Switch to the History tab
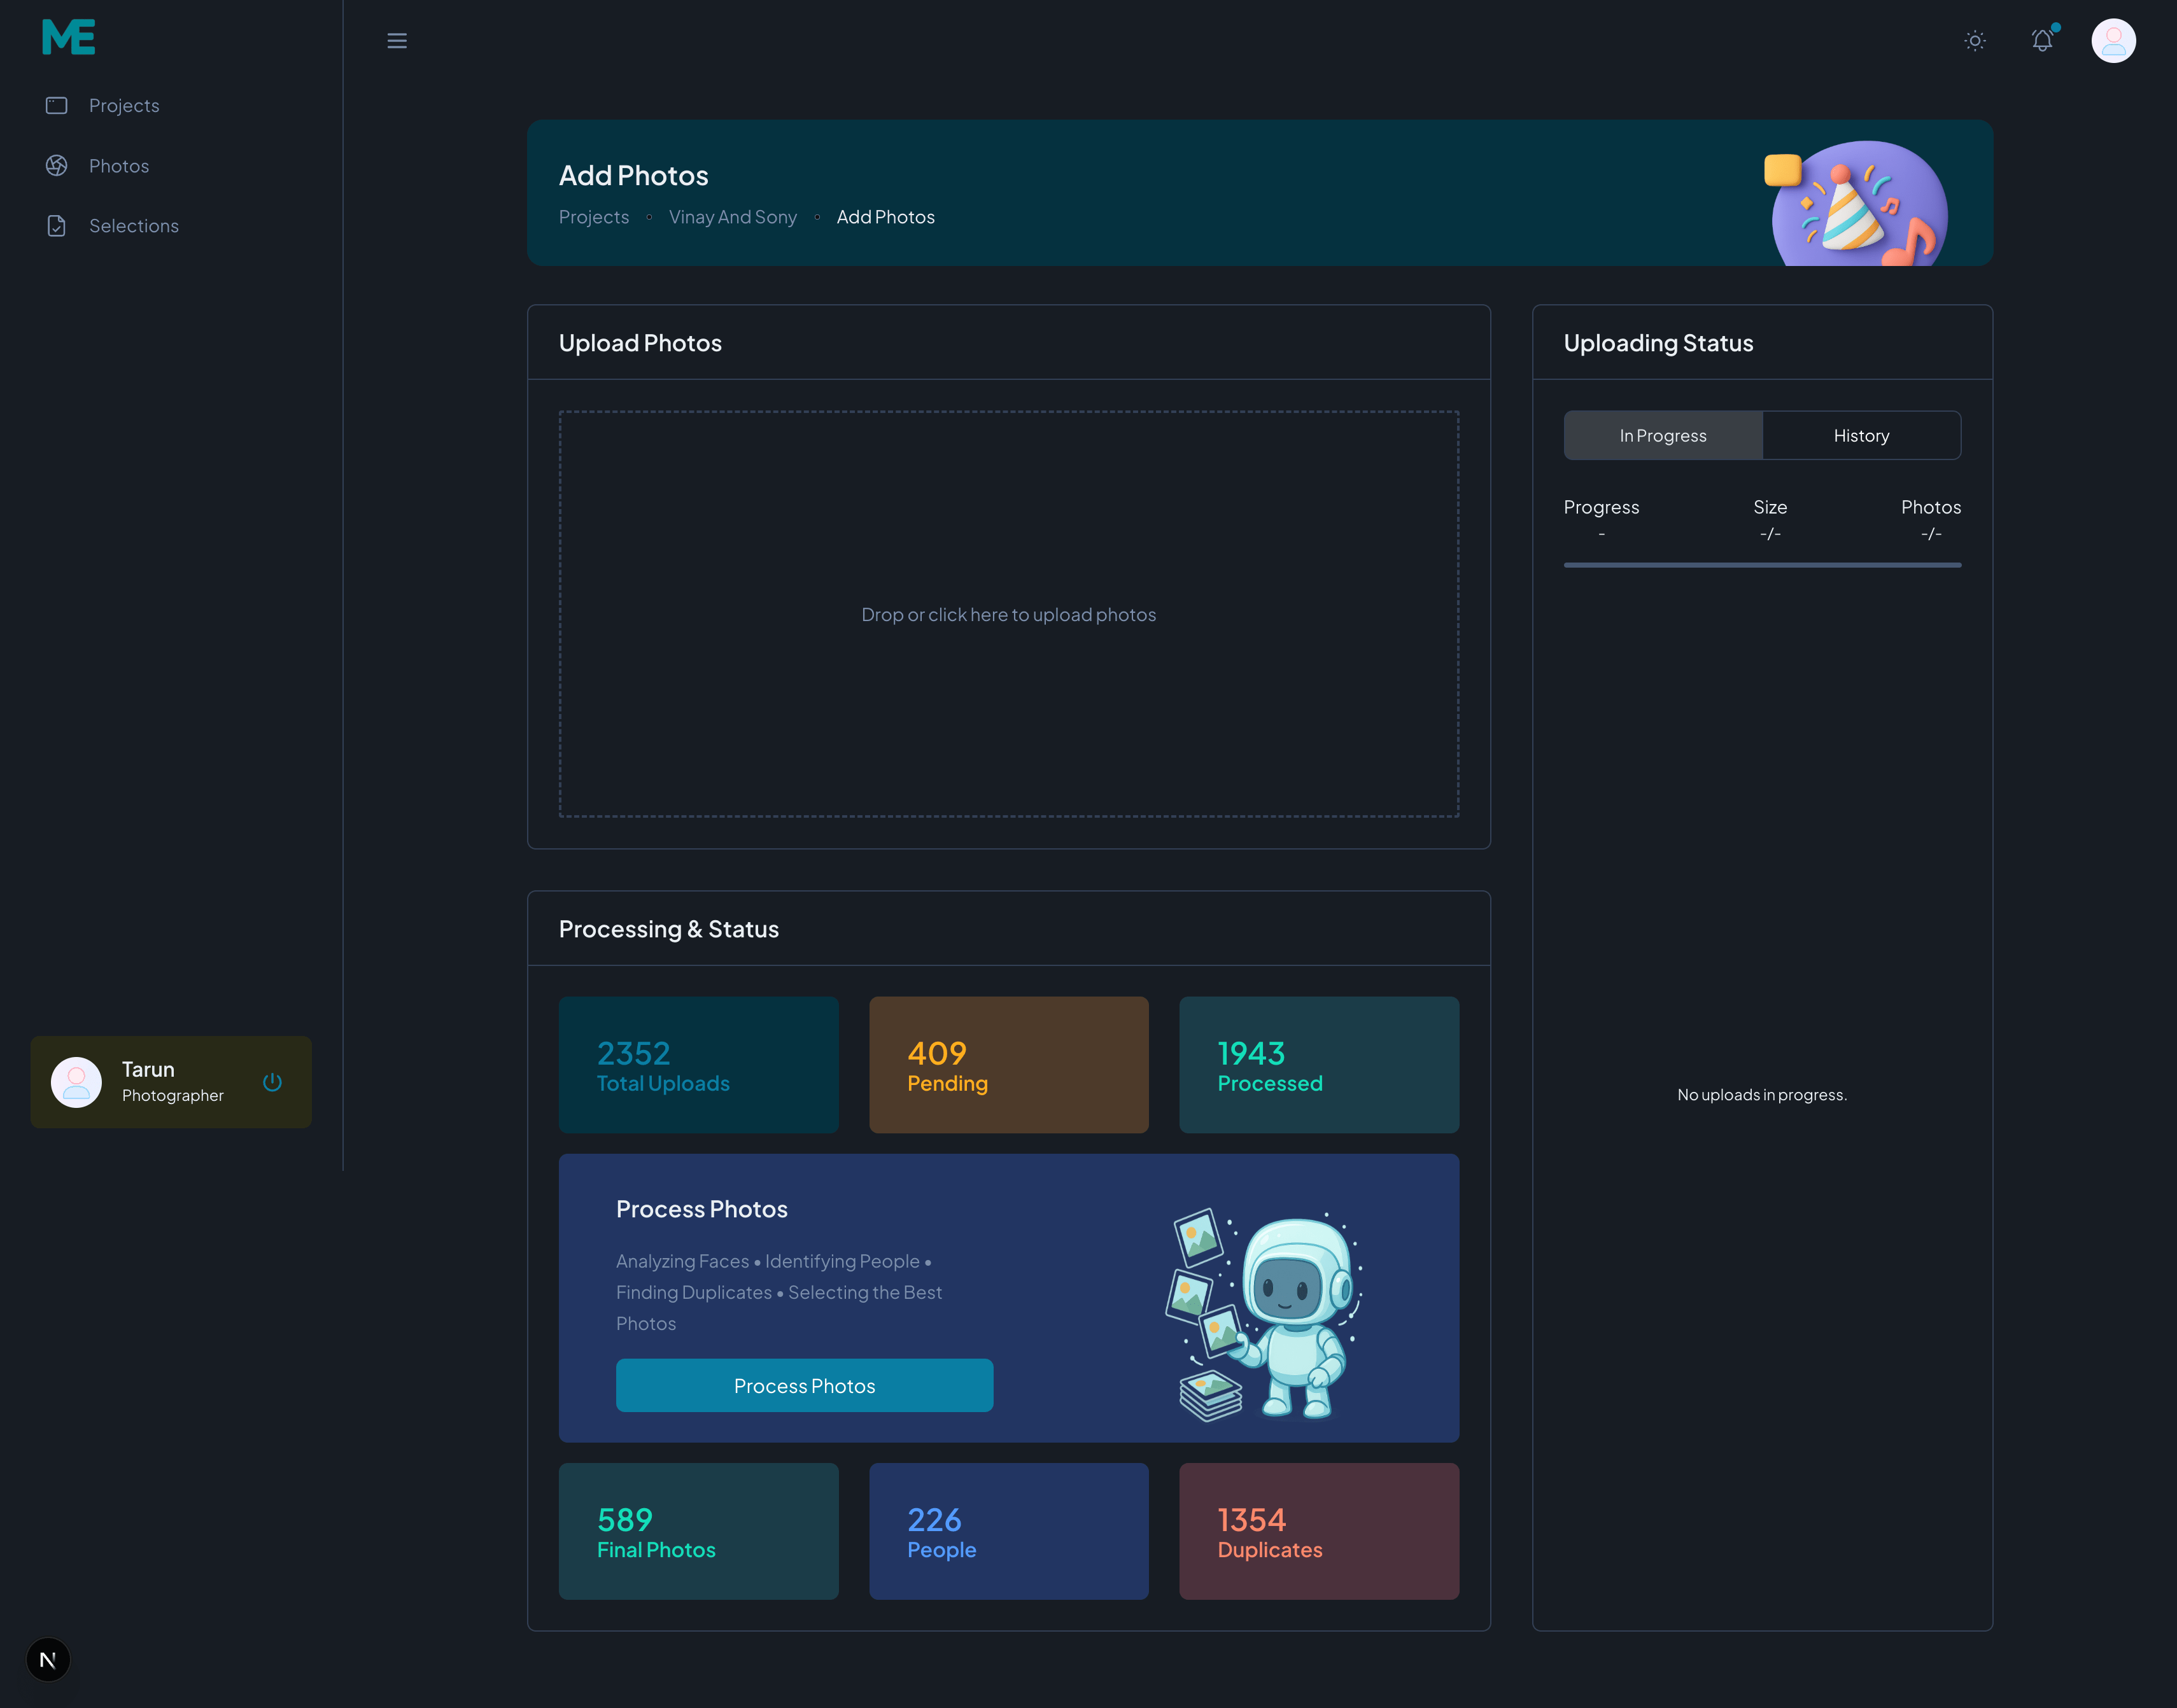Screen dimensions: 2177x1708 tap(1861, 436)
